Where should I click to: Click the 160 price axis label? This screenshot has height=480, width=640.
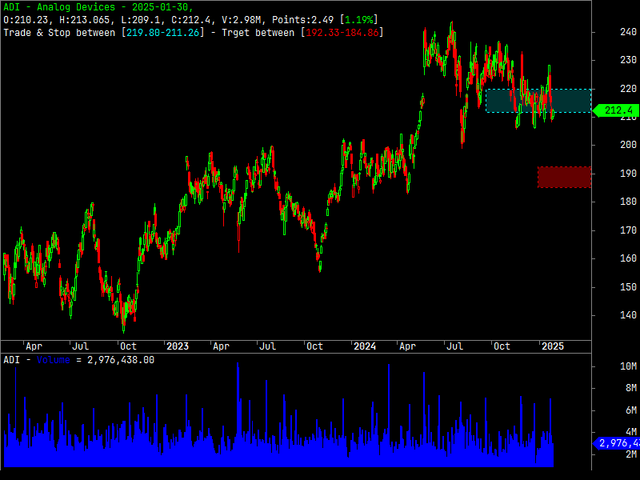click(x=628, y=258)
